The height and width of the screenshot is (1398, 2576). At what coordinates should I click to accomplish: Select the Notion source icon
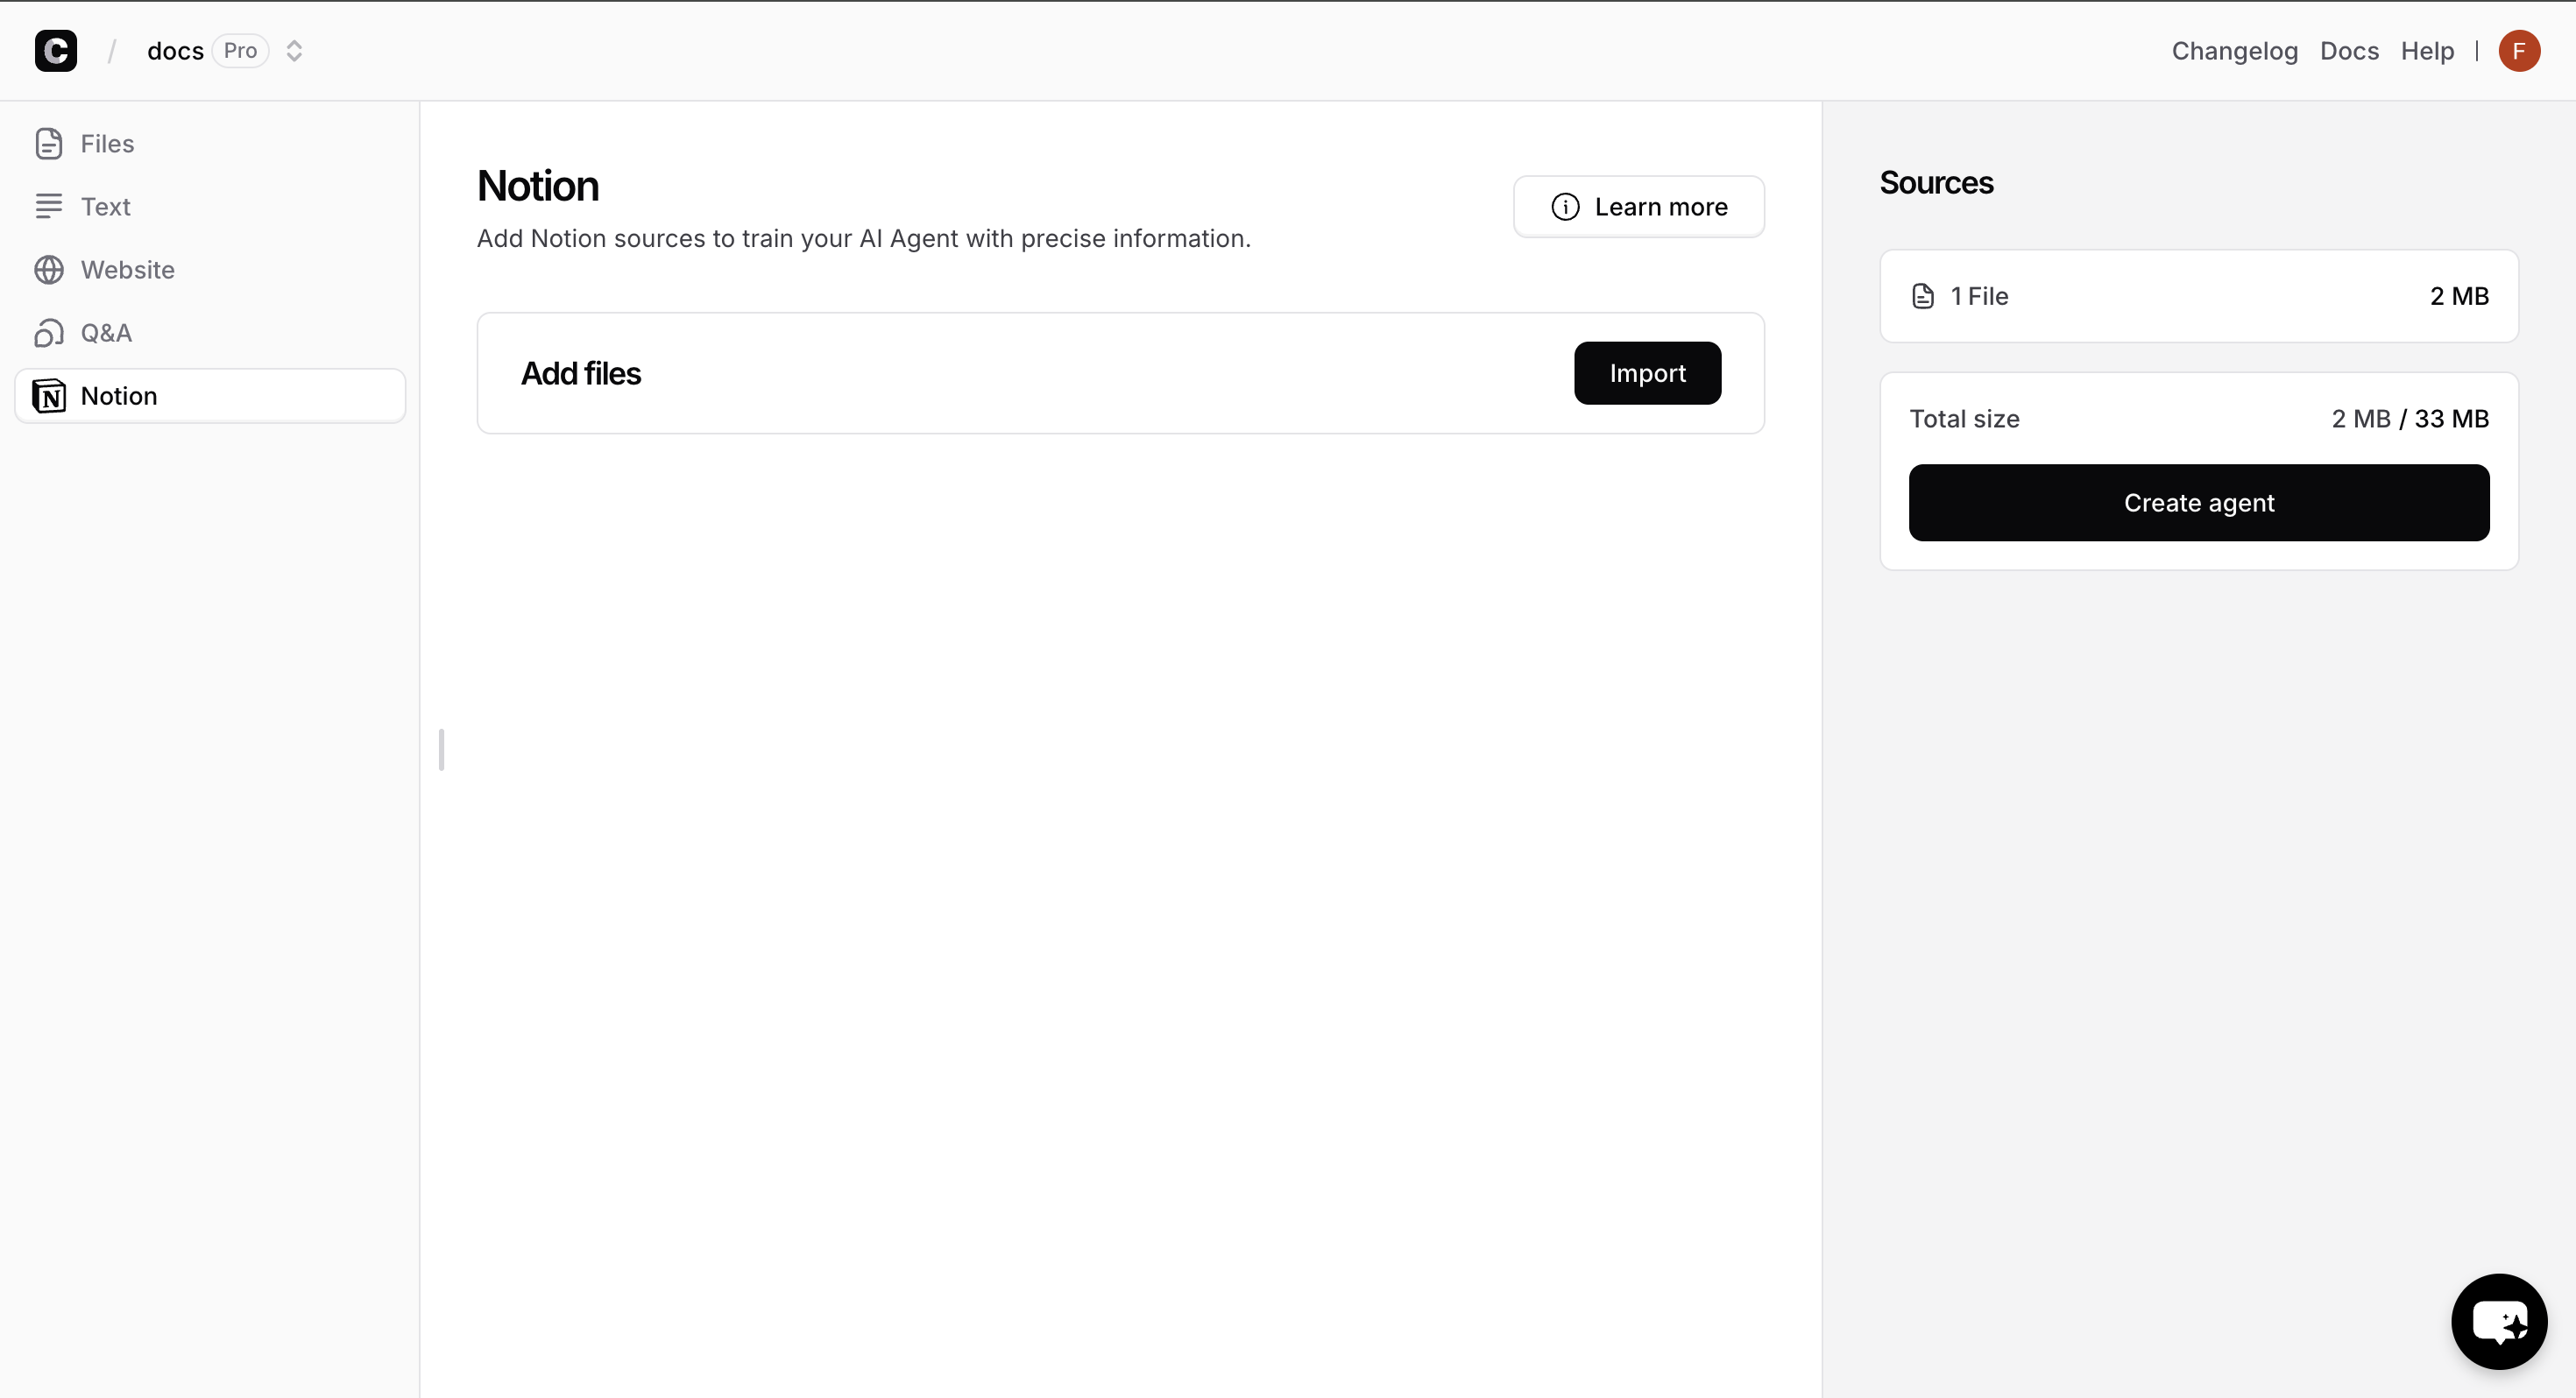click(50, 395)
